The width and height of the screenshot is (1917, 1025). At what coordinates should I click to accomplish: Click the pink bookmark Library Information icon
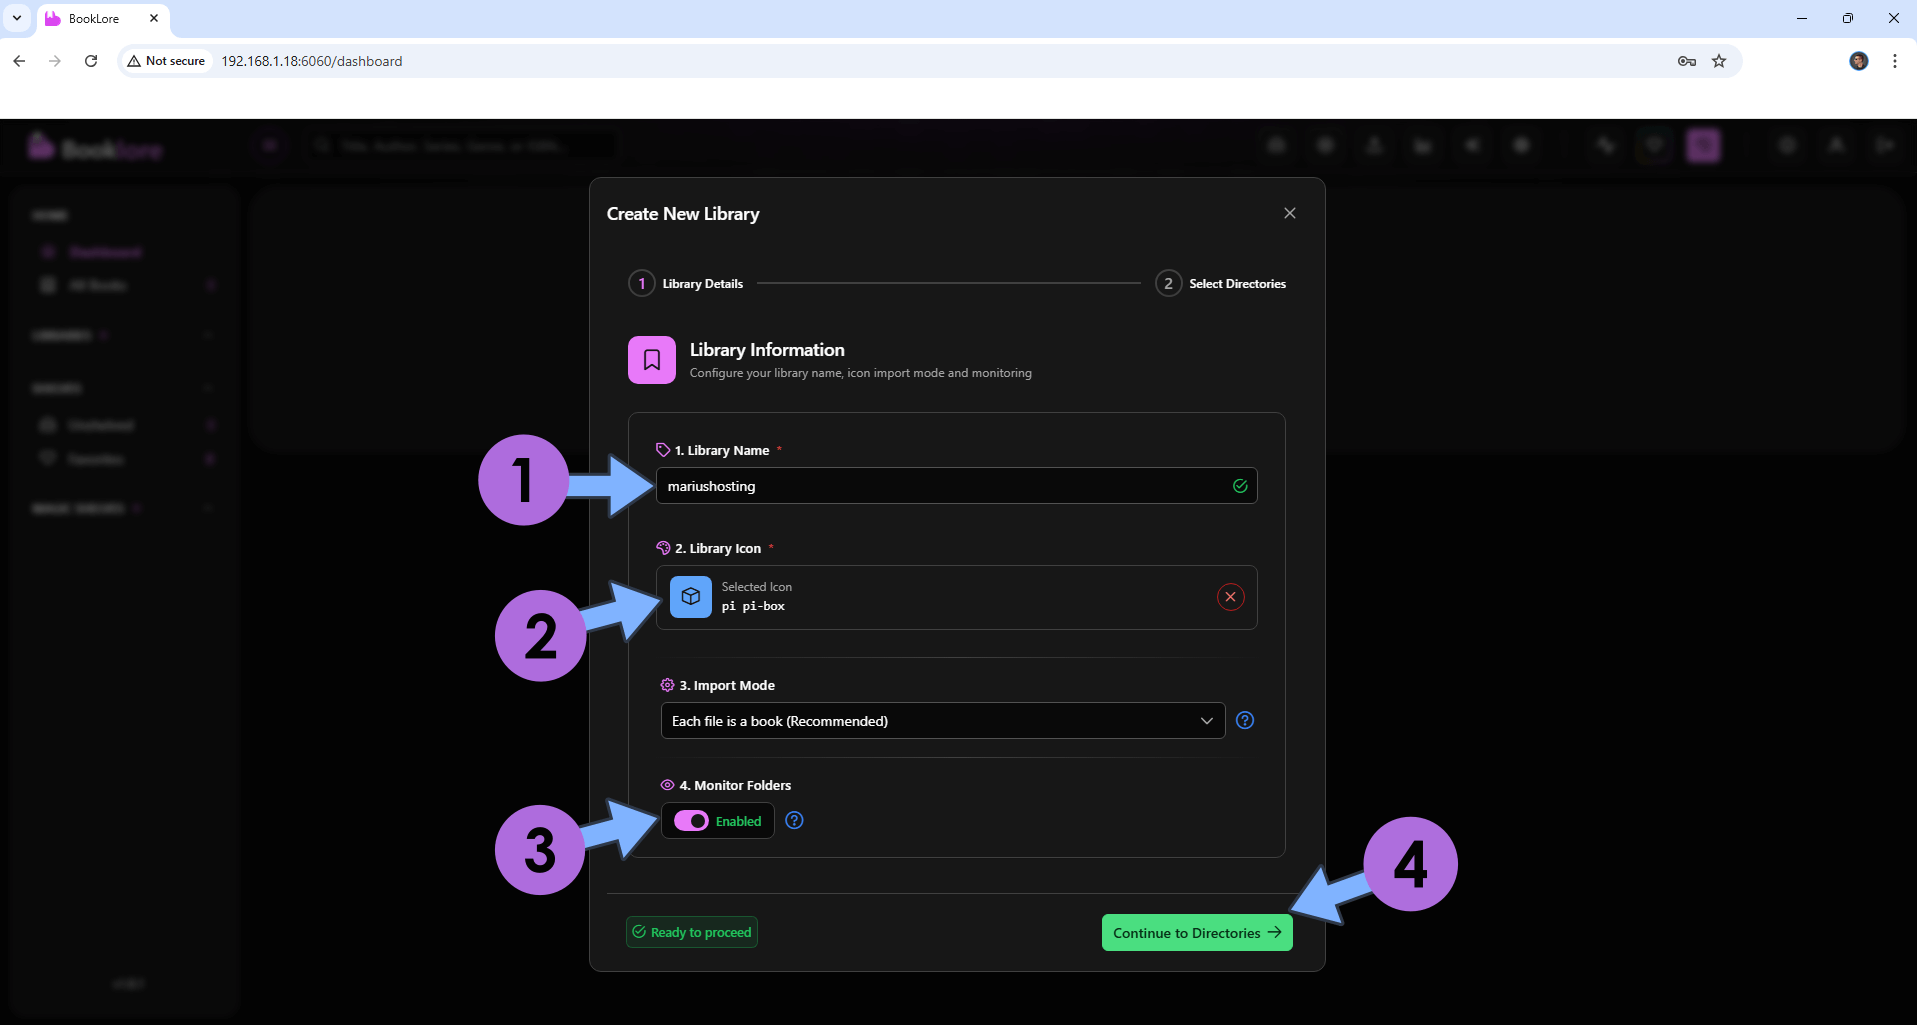point(651,360)
